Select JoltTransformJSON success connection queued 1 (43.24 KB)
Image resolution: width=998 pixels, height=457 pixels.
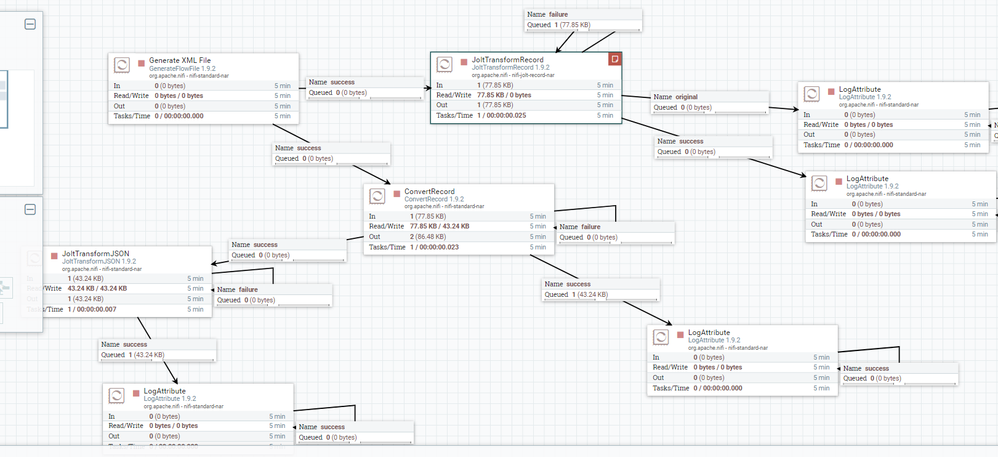[x=158, y=349]
